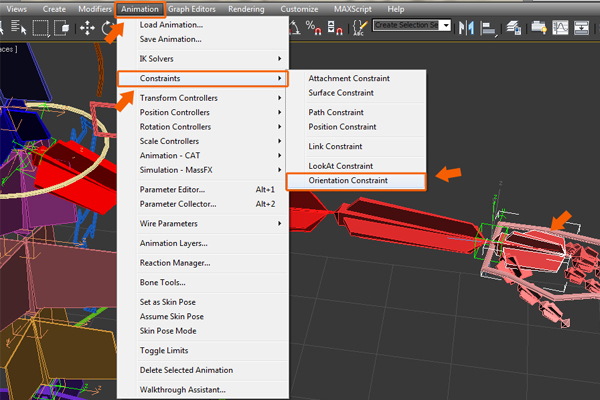
Task: Choose Load Animation... from the menu
Action: (203, 25)
